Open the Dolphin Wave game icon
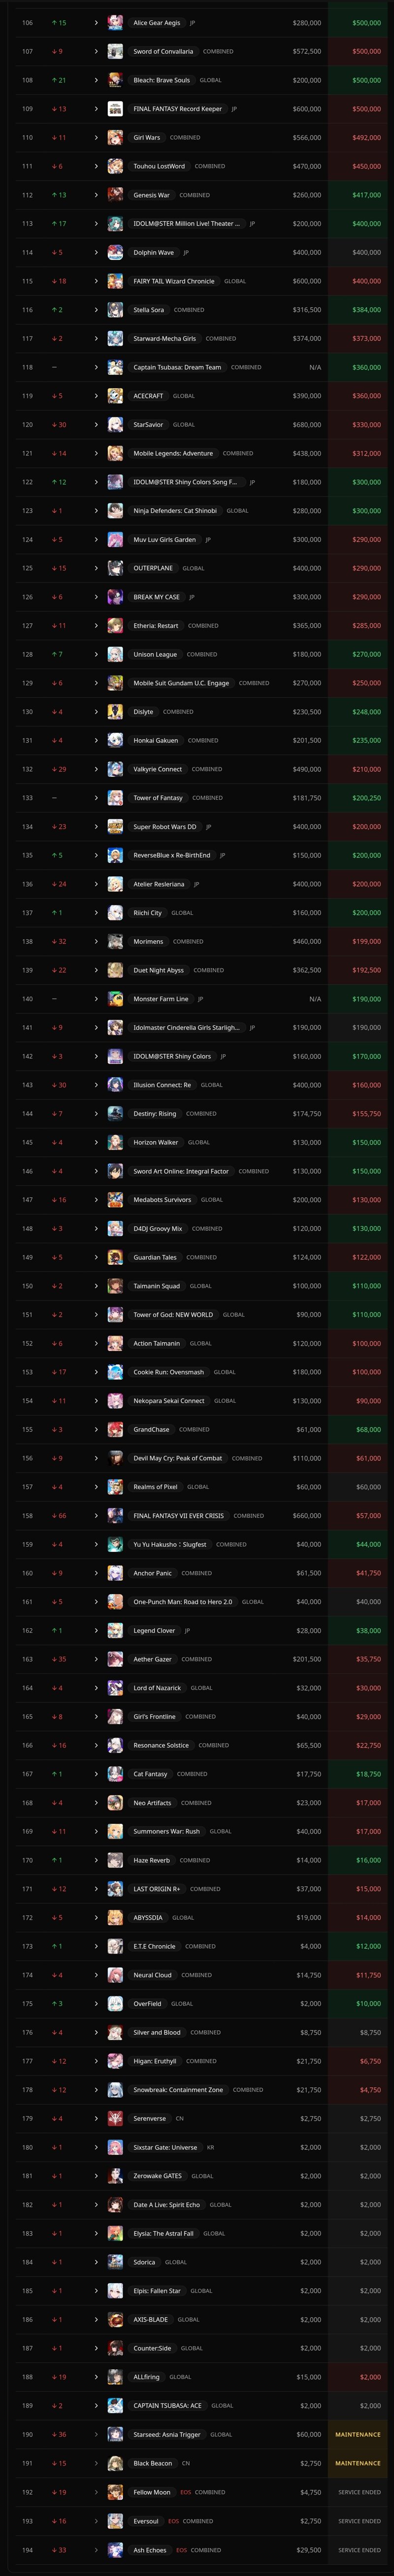Image resolution: width=394 pixels, height=2576 pixels. coord(115,252)
